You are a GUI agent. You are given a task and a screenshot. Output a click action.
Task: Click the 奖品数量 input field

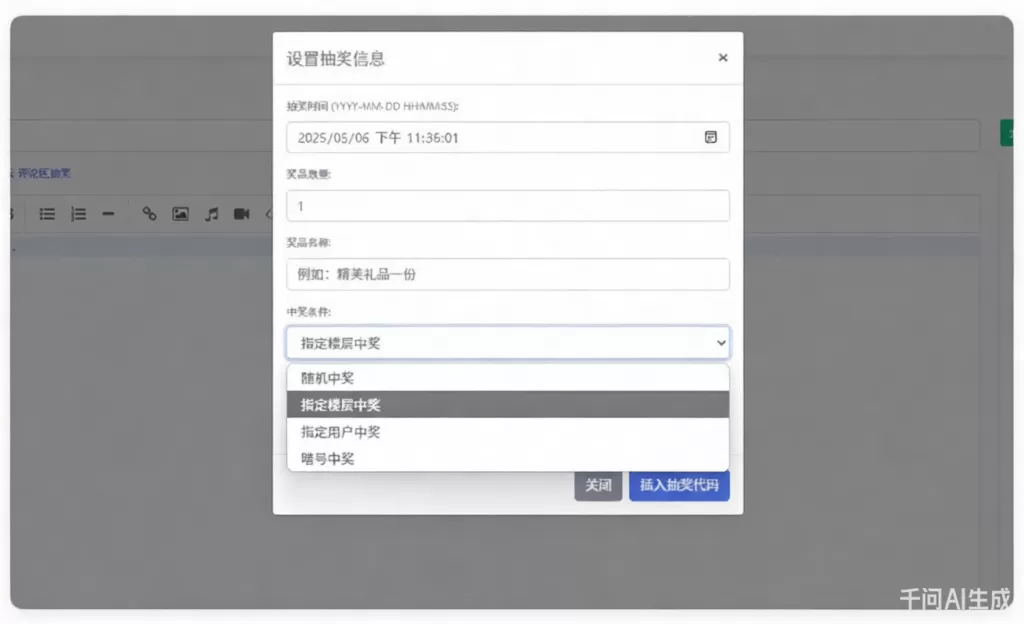507,206
